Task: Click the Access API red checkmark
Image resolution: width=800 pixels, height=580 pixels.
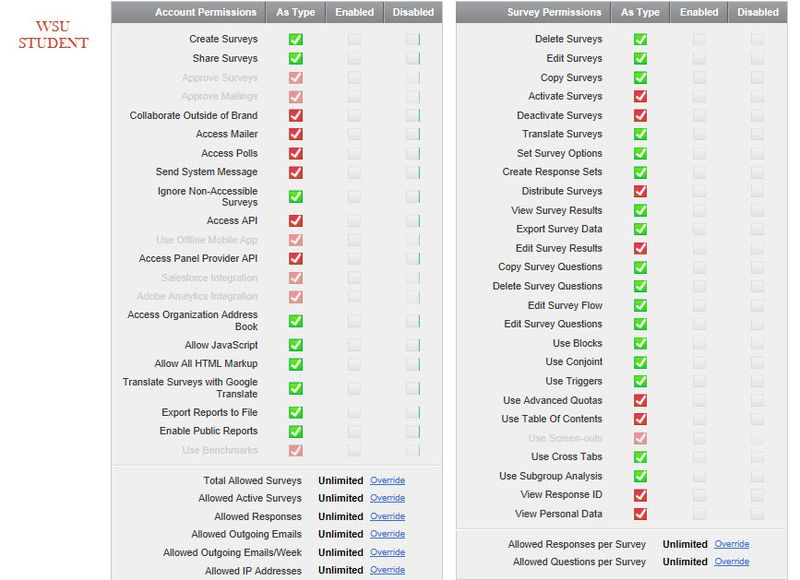Action: coord(295,221)
